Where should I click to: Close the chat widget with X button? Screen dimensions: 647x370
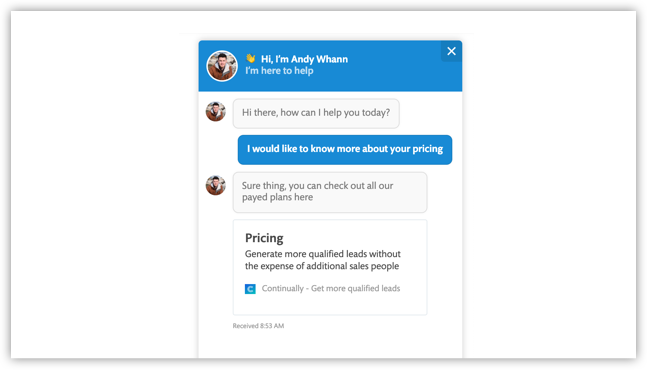click(x=451, y=51)
